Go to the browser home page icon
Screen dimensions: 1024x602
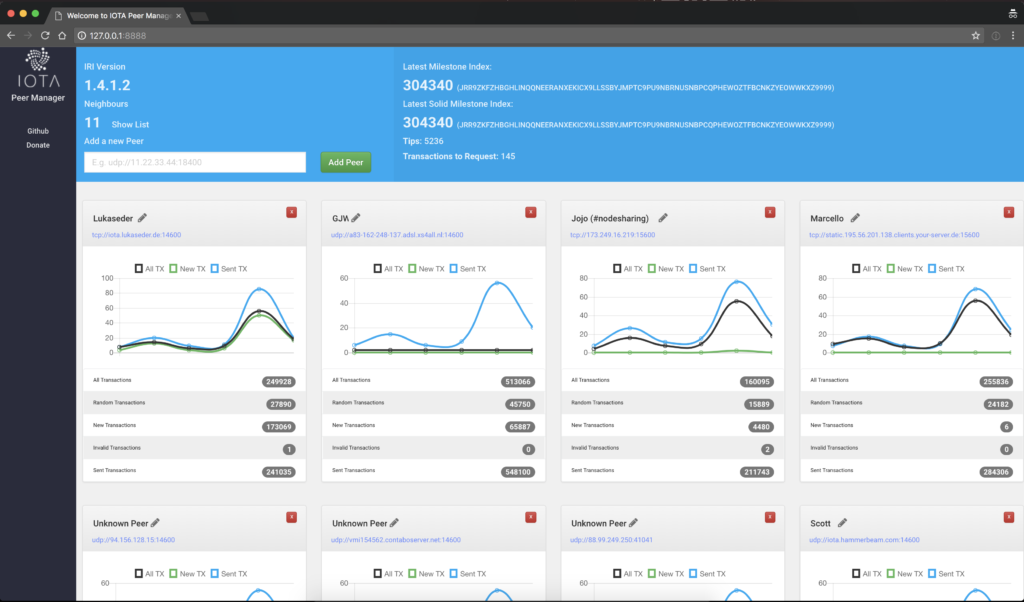pos(62,35)
